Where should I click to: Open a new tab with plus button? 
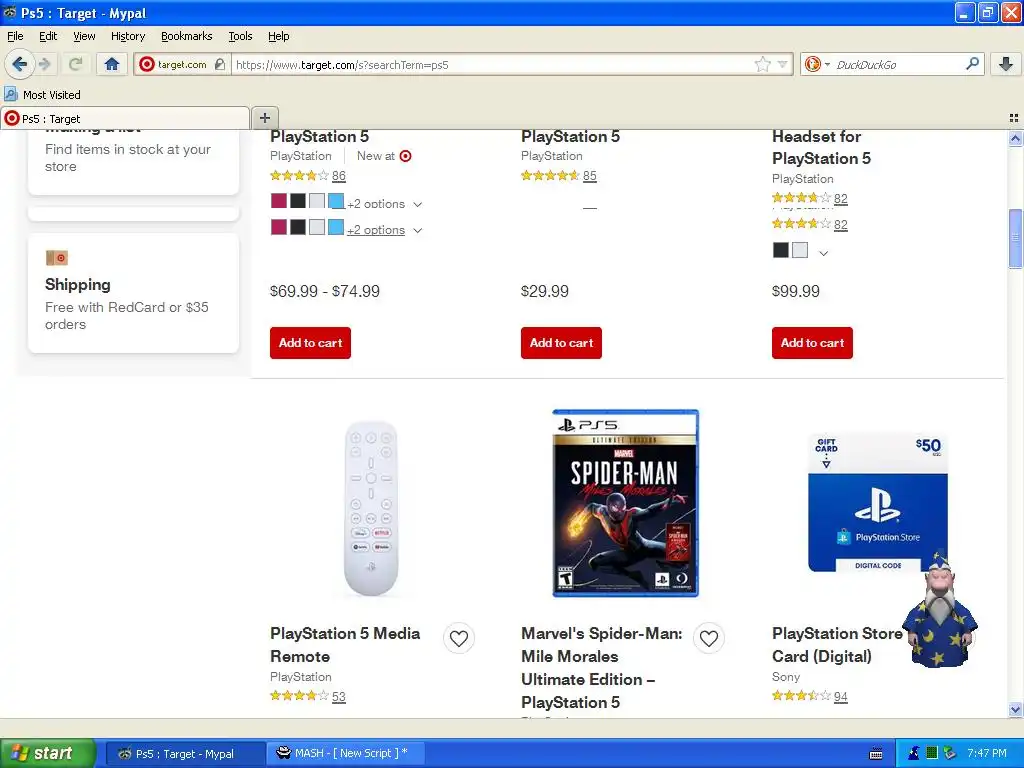click(264, 118)
